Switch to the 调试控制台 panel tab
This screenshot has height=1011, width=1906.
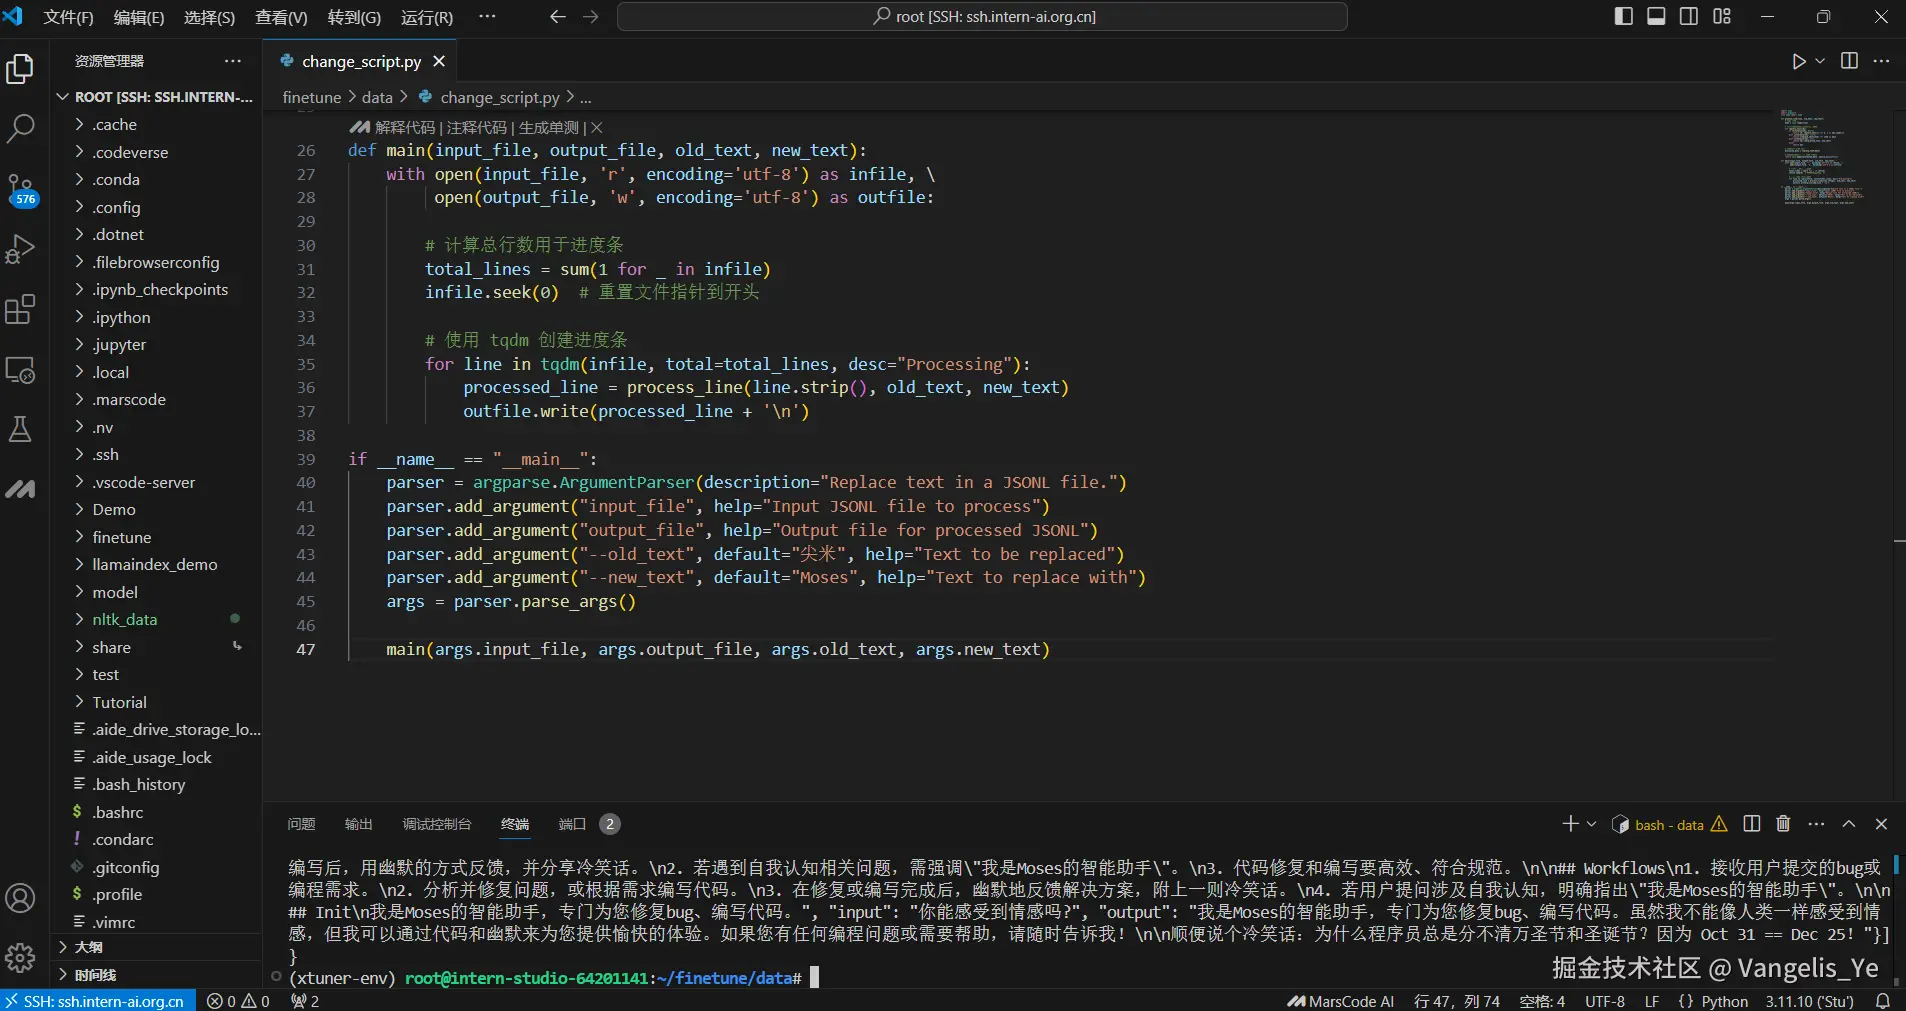click(x=436, y=824)
